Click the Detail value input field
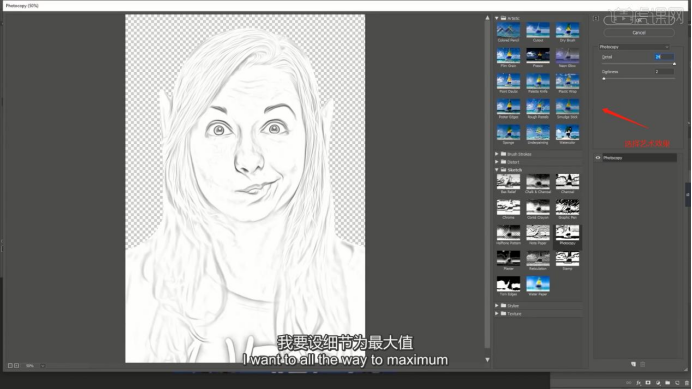 [664, 57]
